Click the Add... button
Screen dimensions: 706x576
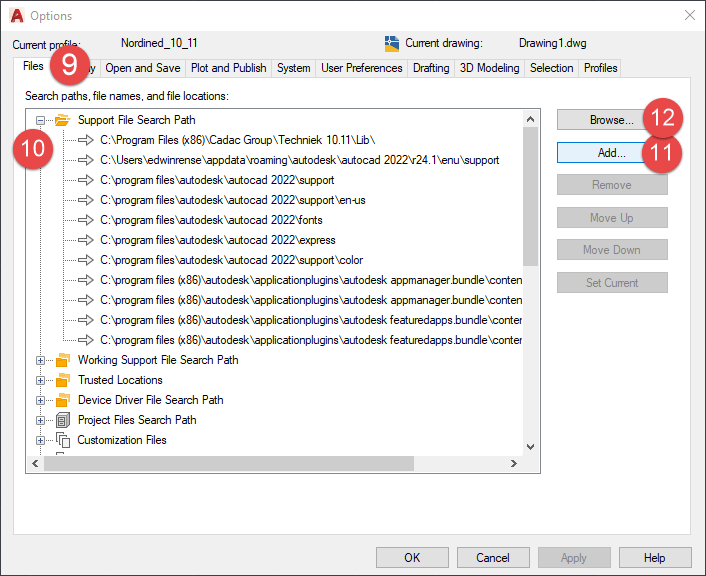(611, 153)
